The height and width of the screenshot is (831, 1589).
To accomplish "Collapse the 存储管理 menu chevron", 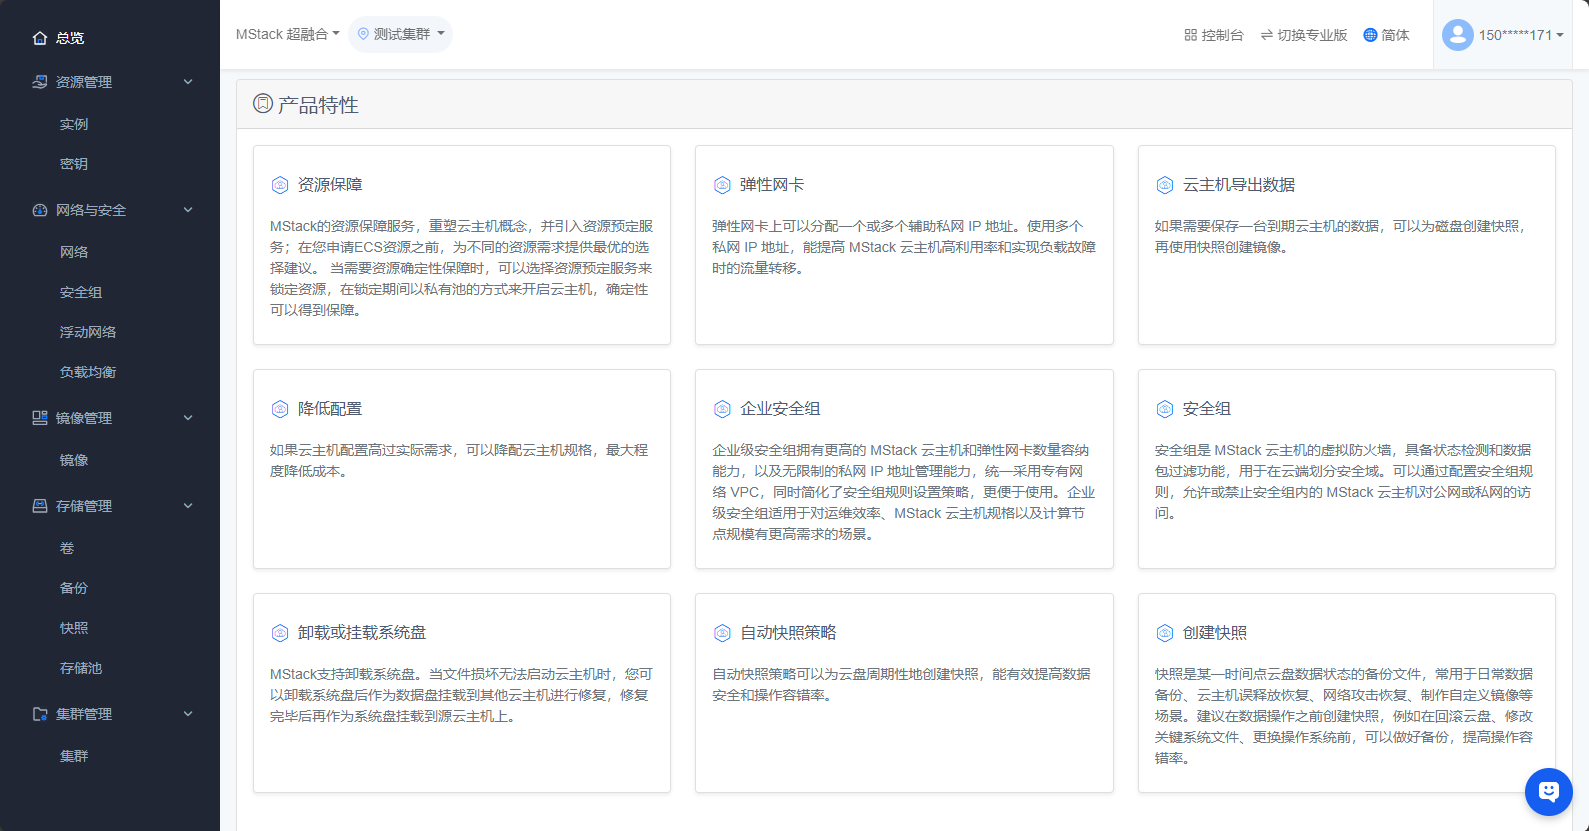I will pos(188,506).
